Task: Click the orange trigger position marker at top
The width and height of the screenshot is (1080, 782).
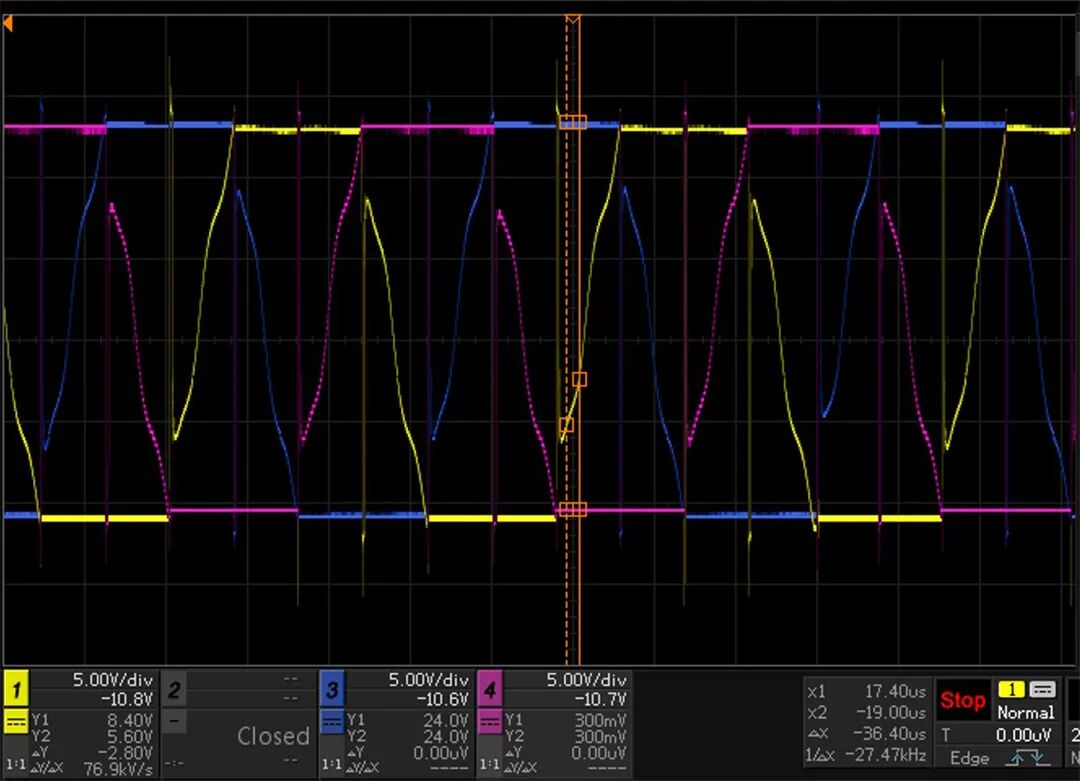Action: pos(572,20)
